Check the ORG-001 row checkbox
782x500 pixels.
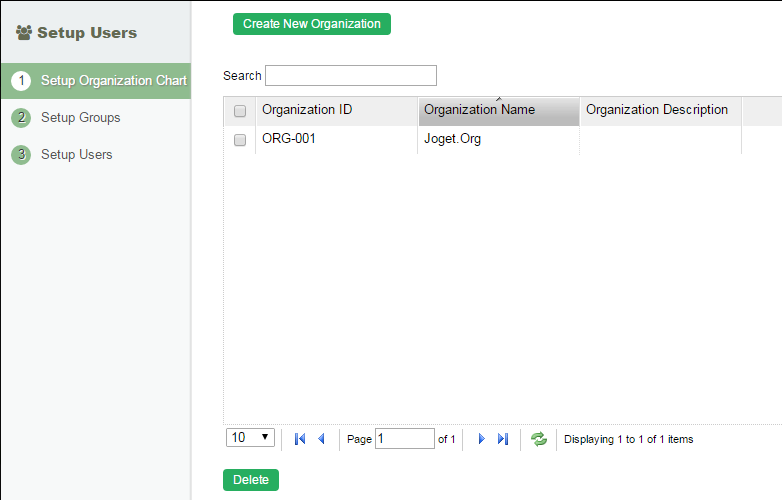click(x=240, y=140)
